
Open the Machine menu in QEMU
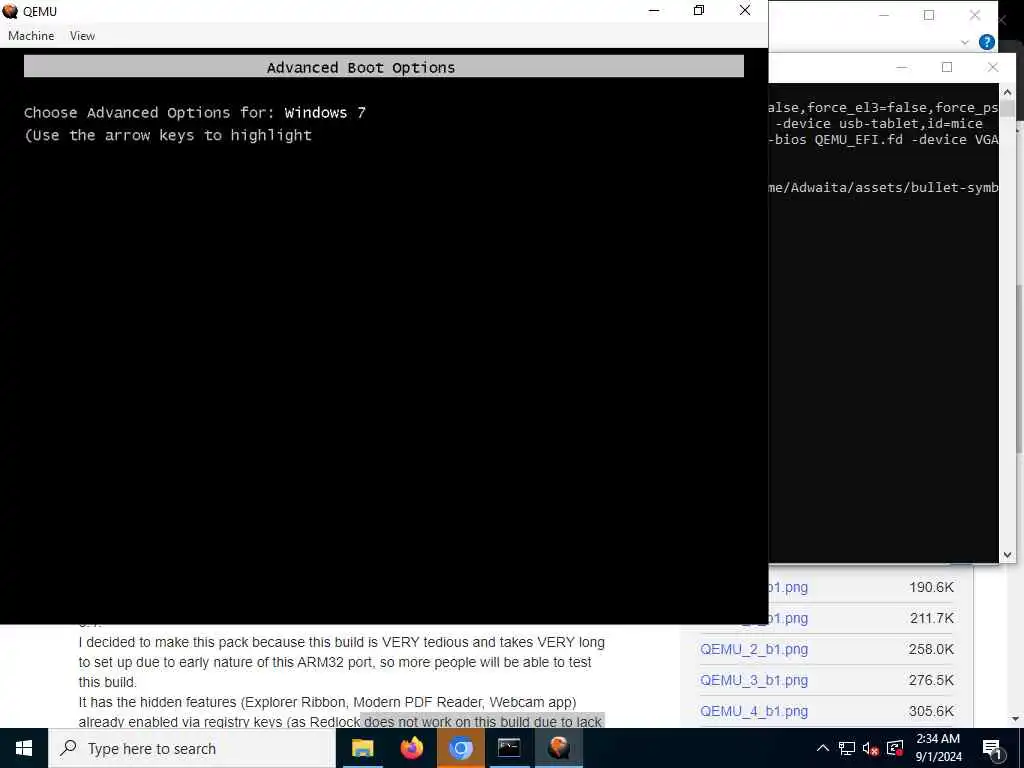pos(31,36)
